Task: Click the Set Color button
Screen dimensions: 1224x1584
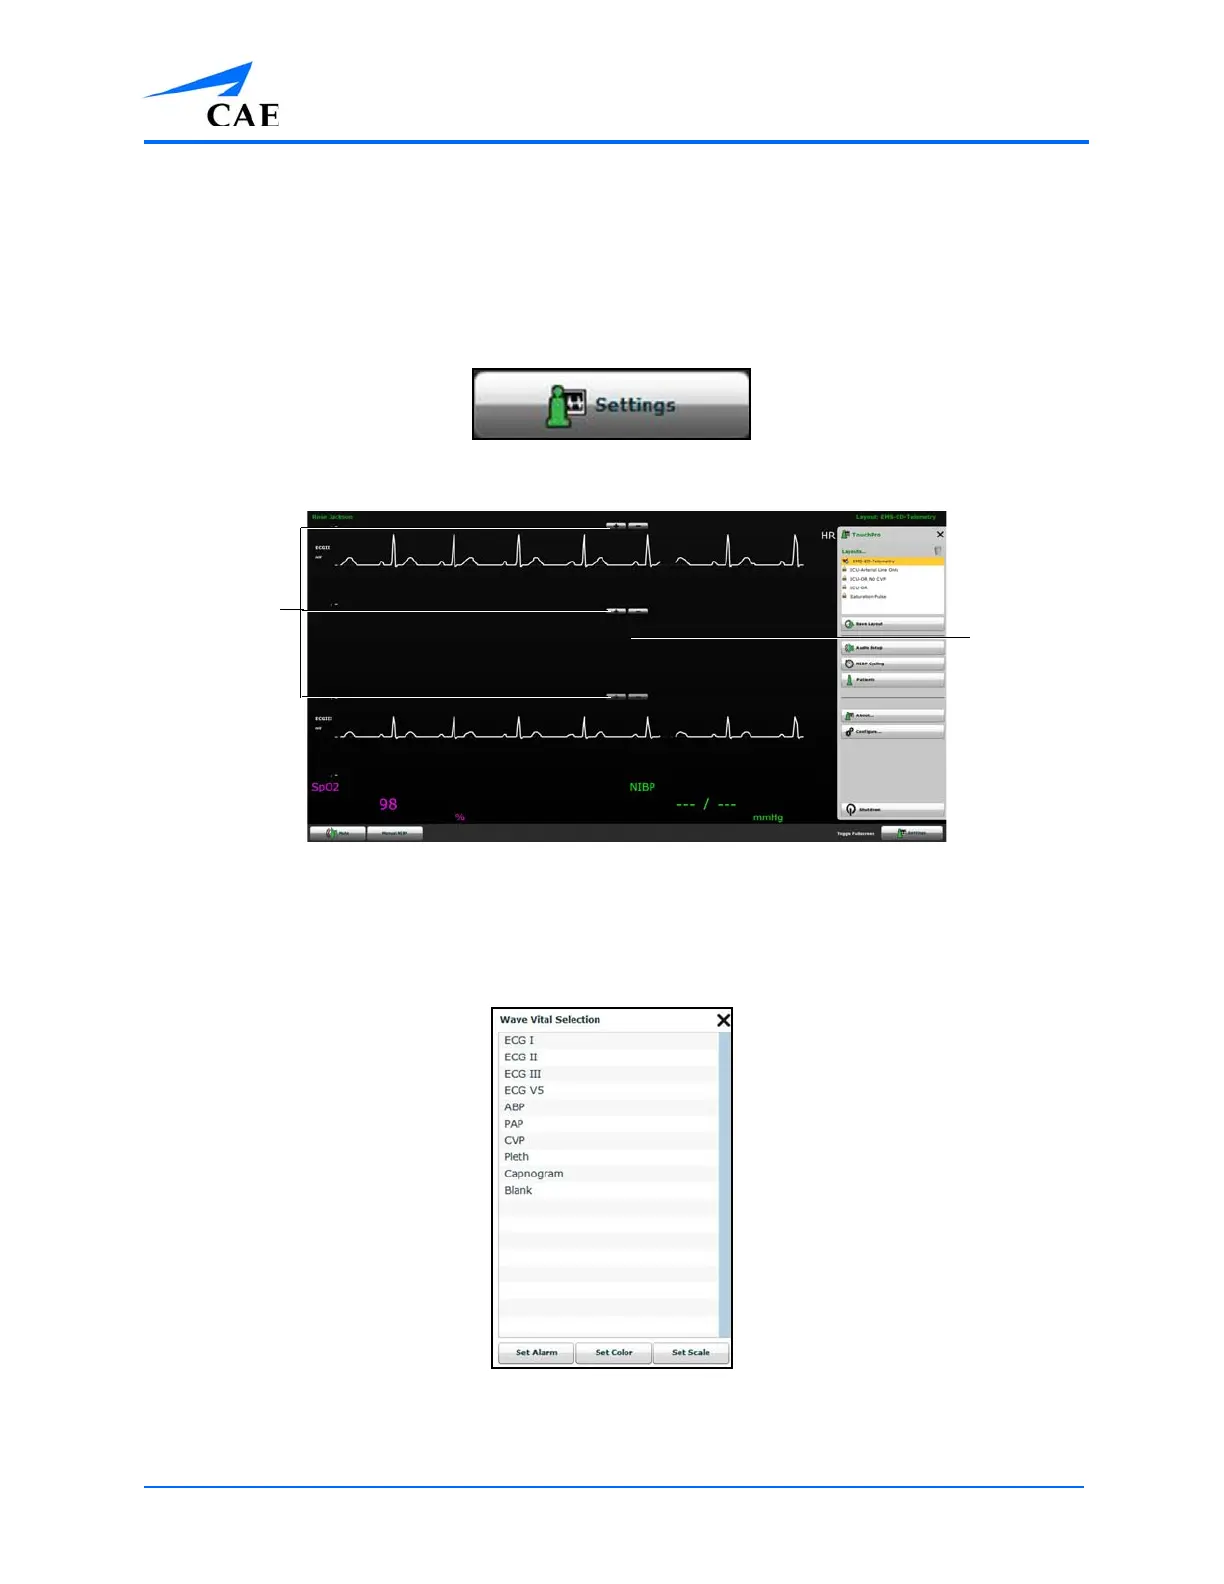Action: pos(614,1353)
